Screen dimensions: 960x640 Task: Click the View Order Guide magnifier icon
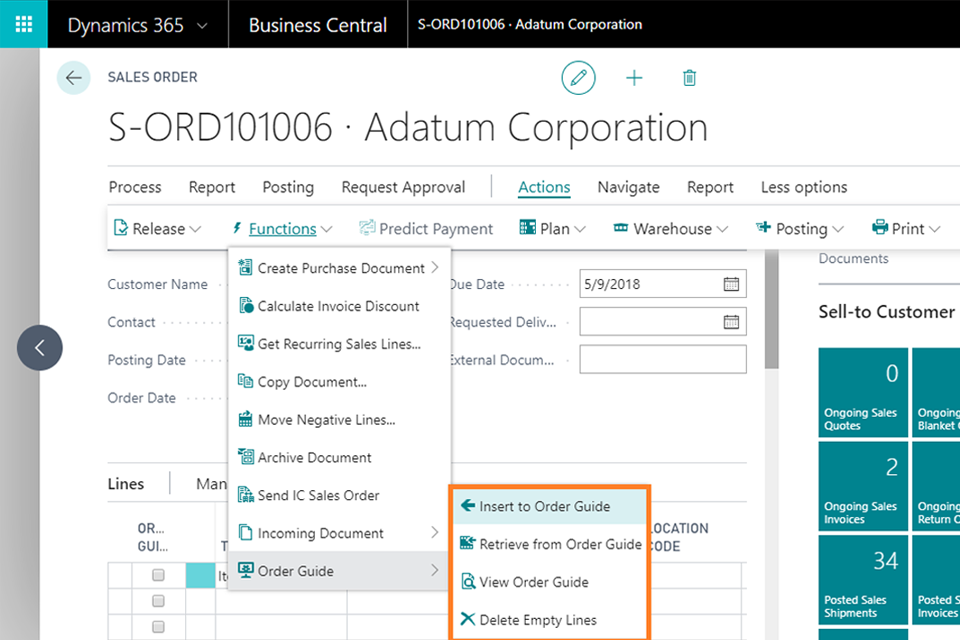coord(468,581)
